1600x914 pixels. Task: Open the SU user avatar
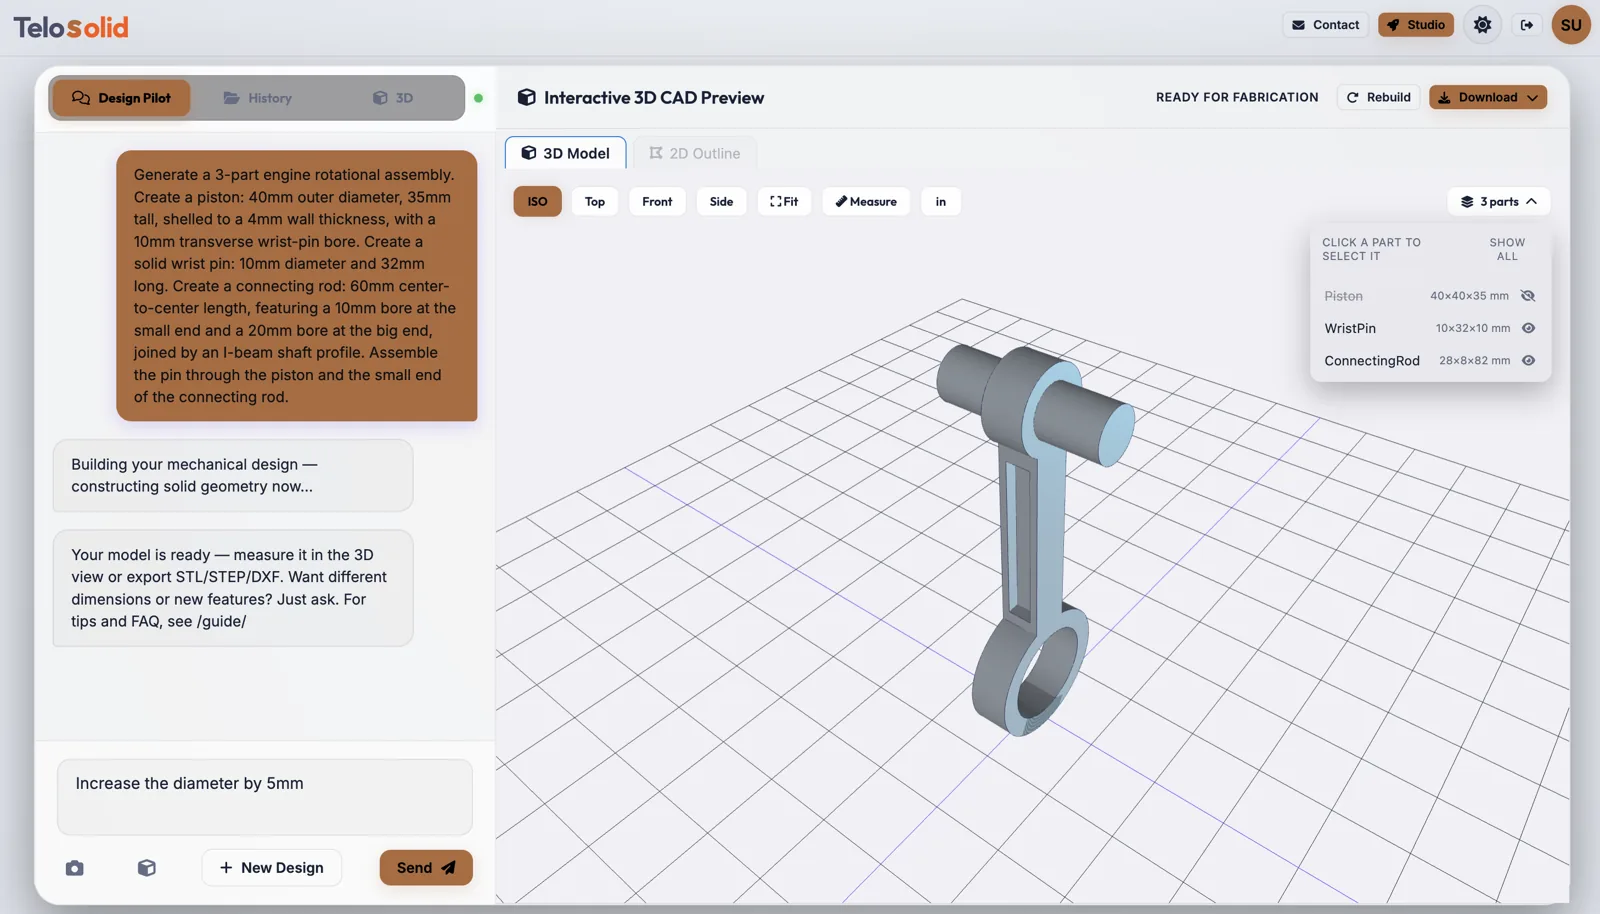coord(1571,25)
